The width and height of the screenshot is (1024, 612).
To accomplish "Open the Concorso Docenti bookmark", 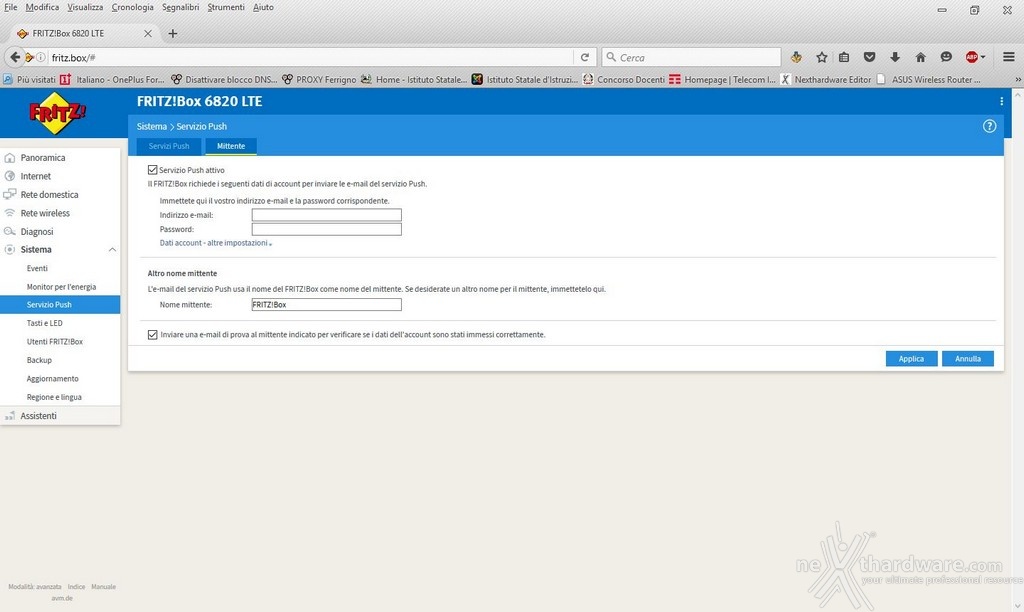I will pyautogui.click(x=623, y=80).
